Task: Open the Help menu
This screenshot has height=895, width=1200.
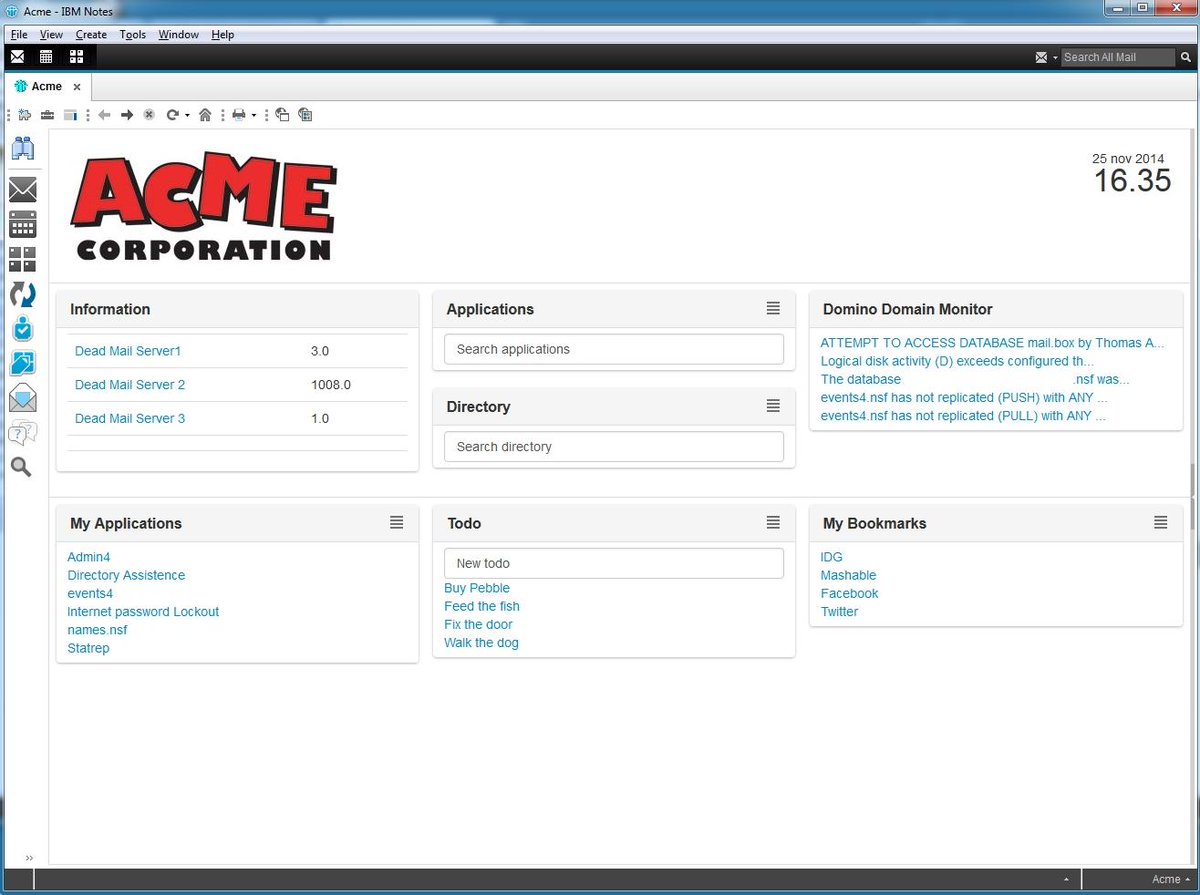Action: point(222,34)
